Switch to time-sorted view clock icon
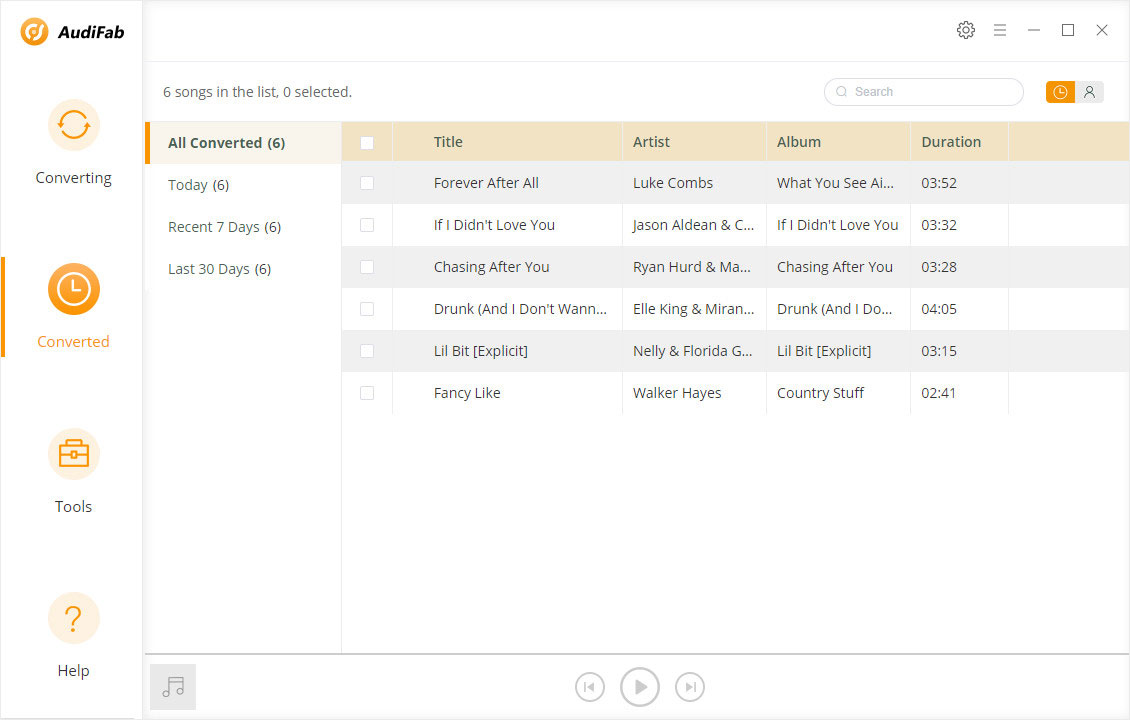 [1060, 92]
